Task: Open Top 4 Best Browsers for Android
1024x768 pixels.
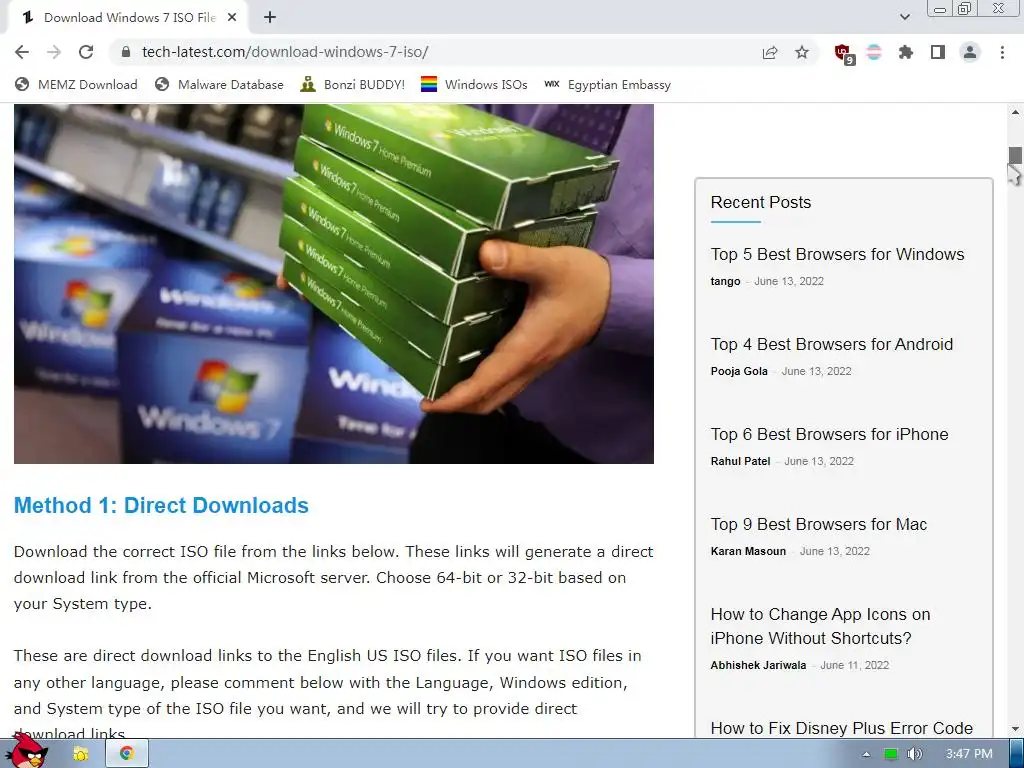Action: pyautogui.click(x=831, y=344)
